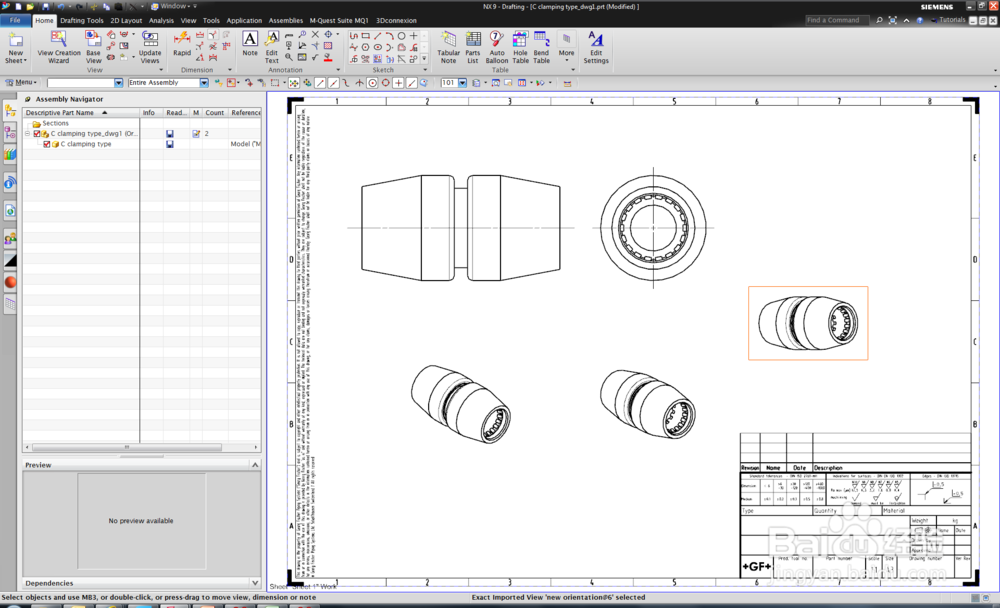This screenshot has height=608, width=1000.
Task: Open the Entire Assembly scope dropdown
Action: click(203, 83)
